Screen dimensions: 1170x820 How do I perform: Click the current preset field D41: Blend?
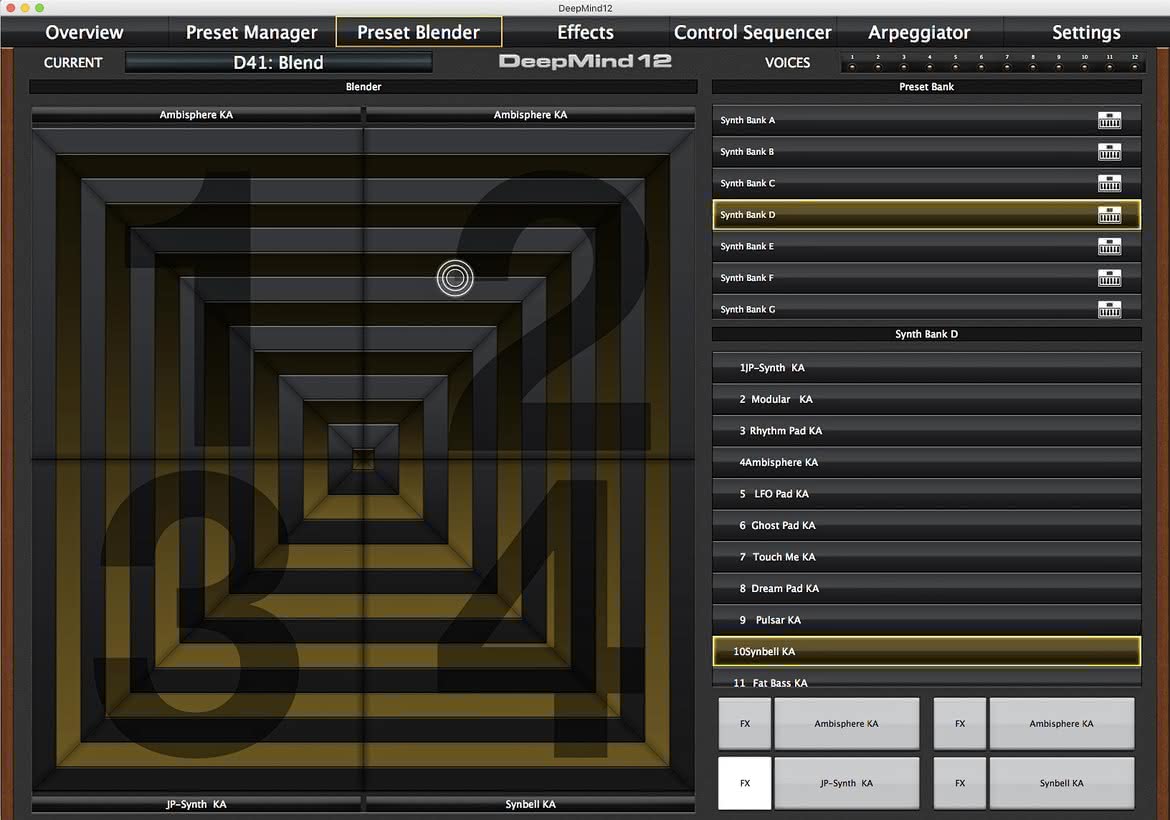coord(278,63)
